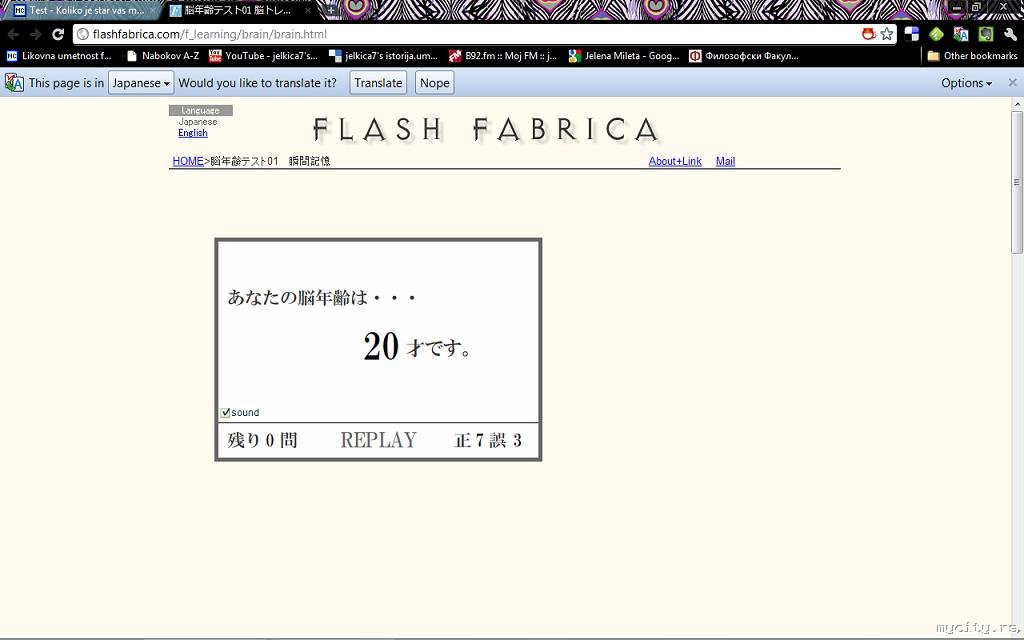Open the jelkica7's istorija.um... bookmark

(383, 56)
